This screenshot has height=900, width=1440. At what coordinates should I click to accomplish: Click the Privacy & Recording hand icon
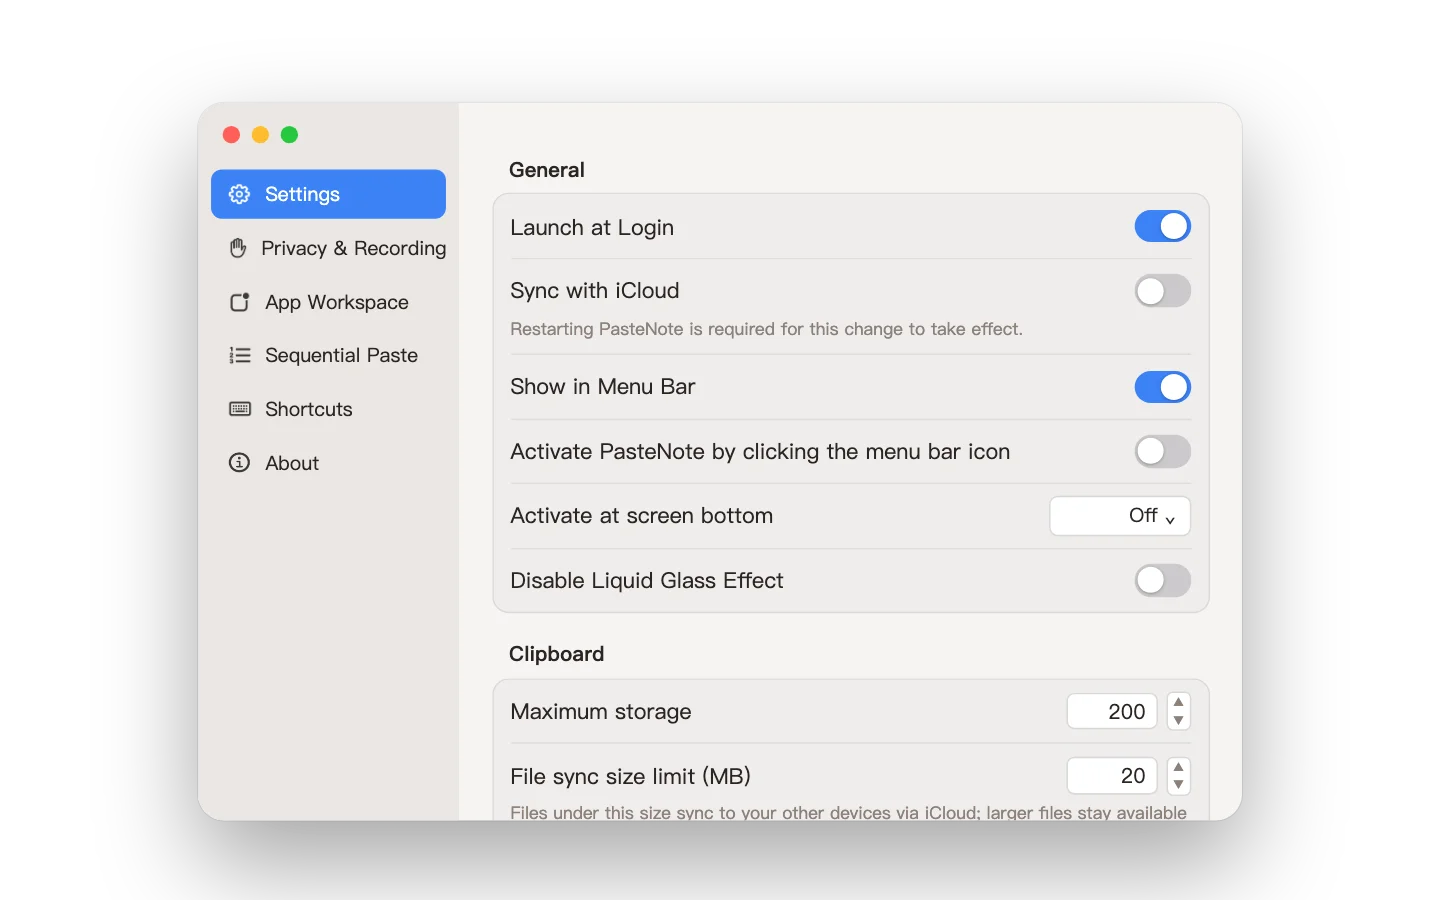[x=238, y=248]
